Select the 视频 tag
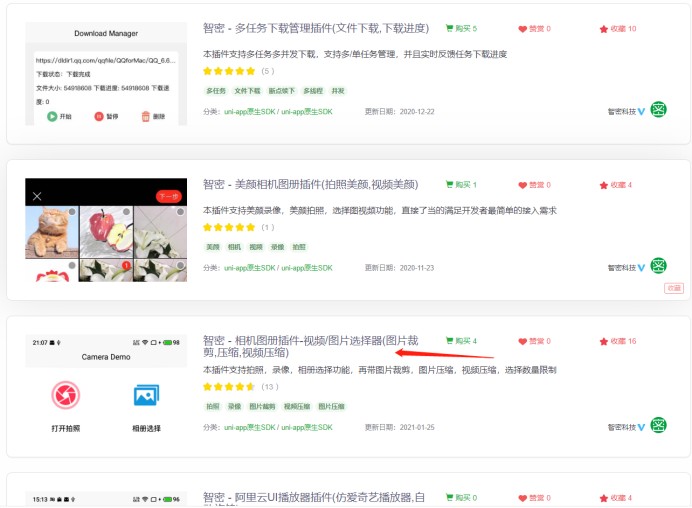Image resolution: width=692 pixels, height=508 pixels. click(x=256, y=247)
